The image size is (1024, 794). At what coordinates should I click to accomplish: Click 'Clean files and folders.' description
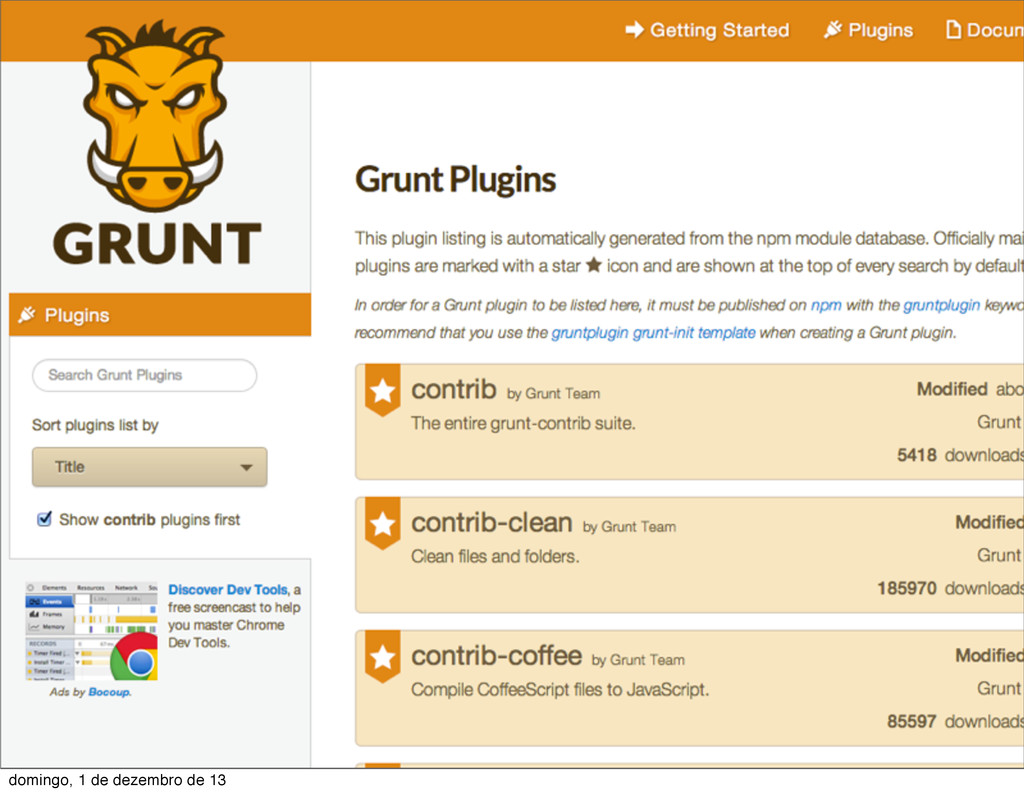(x=495, y=557)
